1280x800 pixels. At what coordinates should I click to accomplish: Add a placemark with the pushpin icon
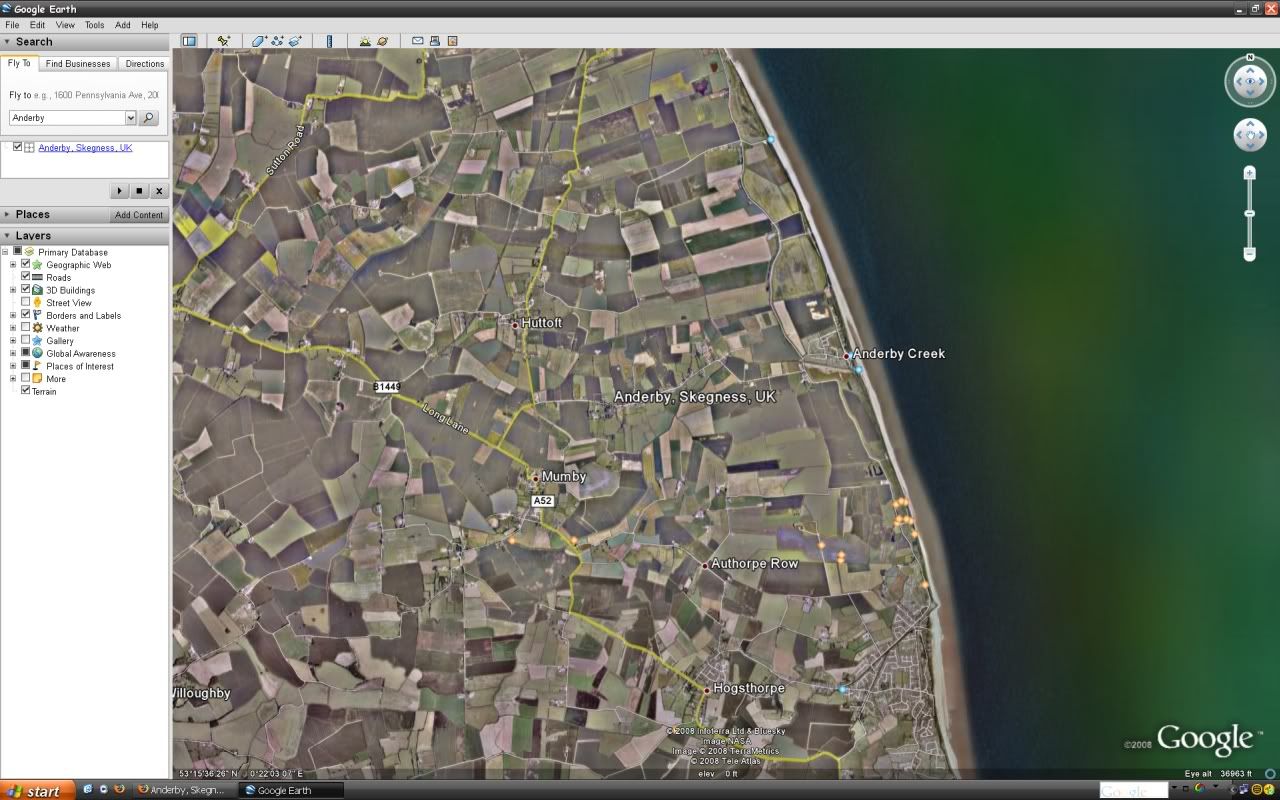[223, 41]
